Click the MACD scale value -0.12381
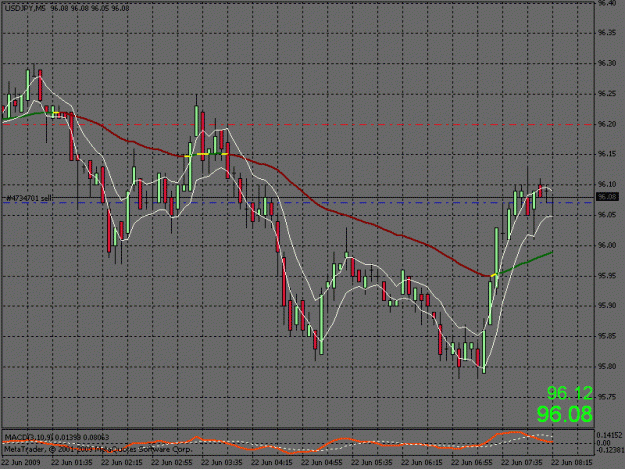625x469 pixels. [609, 450]
